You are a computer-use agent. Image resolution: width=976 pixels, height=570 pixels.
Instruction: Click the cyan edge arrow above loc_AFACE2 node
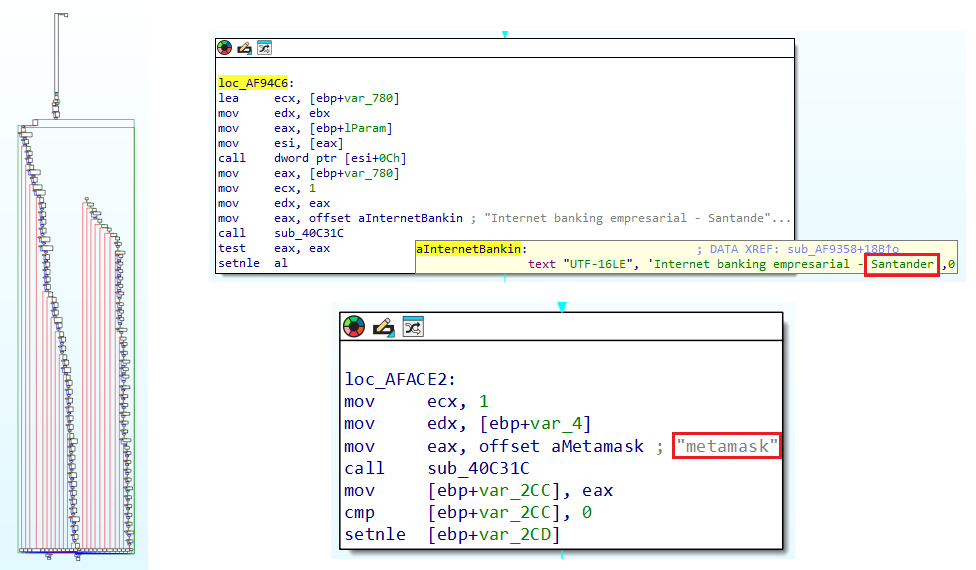point(561,306)
